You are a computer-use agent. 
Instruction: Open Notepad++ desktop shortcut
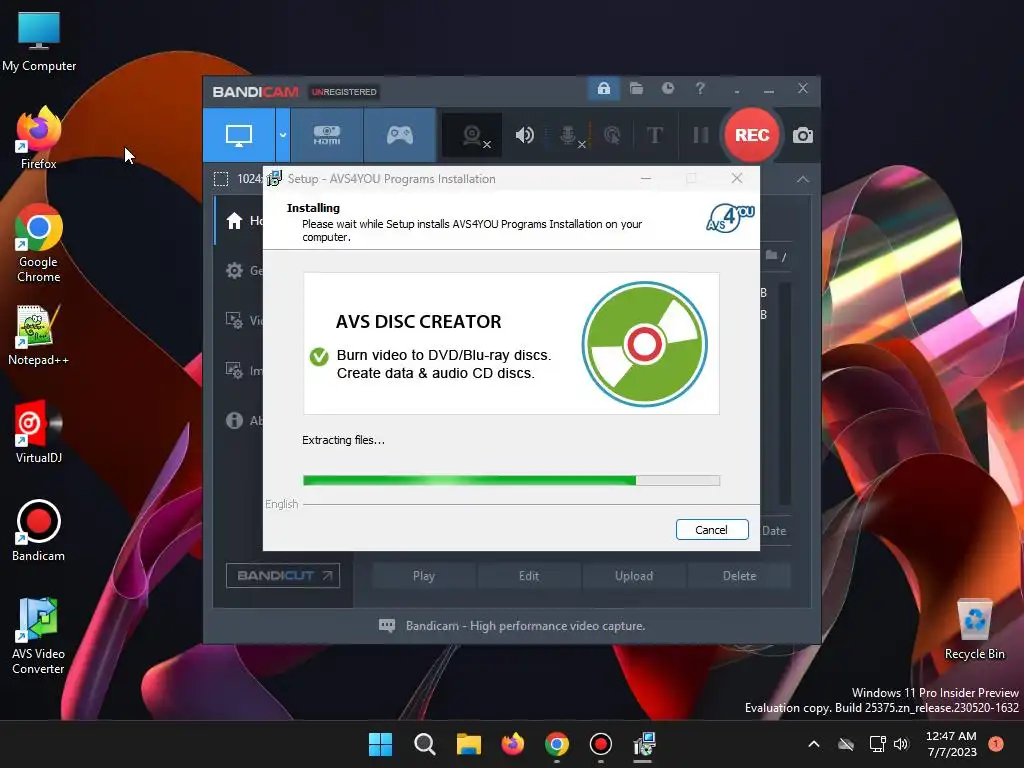coord(39,335)
